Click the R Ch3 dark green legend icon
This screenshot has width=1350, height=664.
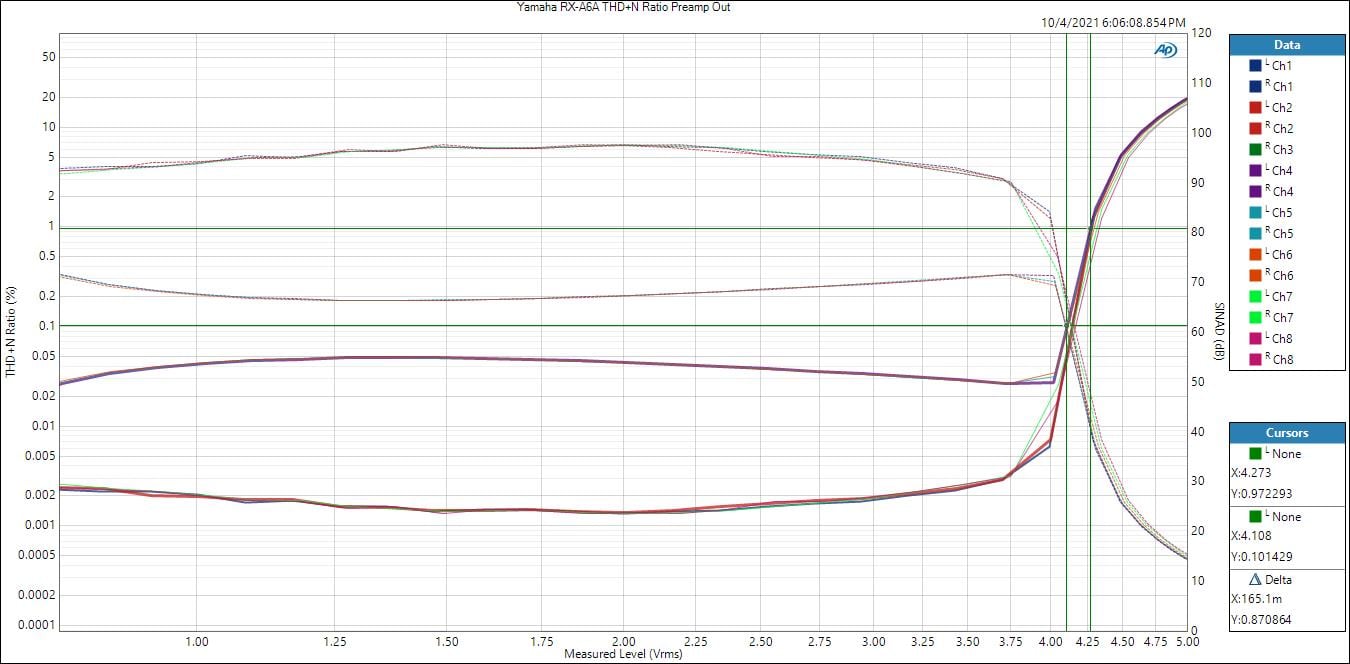tap(1255, 149)
